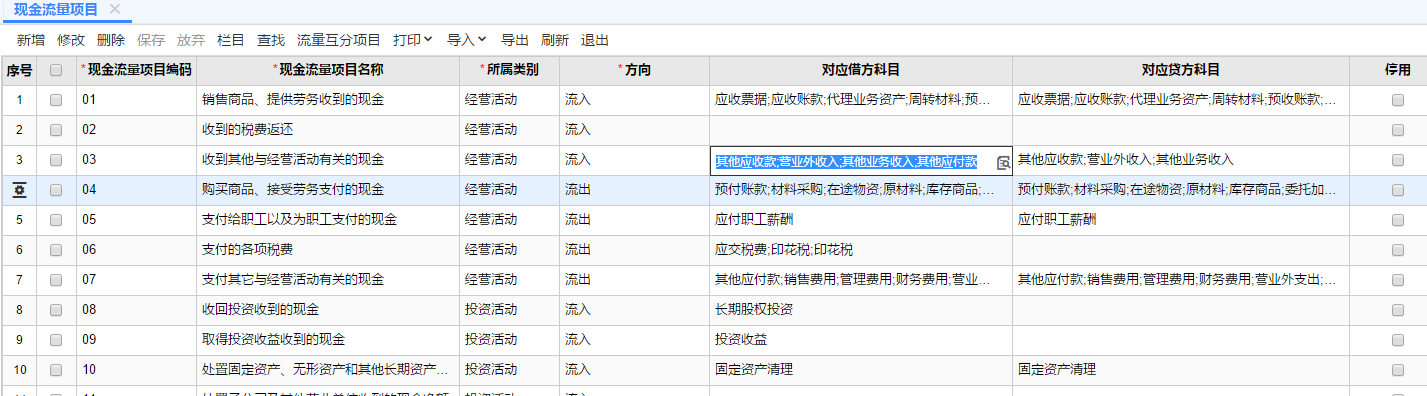Open 流量互分项目
The height and width of the screenshot is (396, 1427).
pos(339,40)
